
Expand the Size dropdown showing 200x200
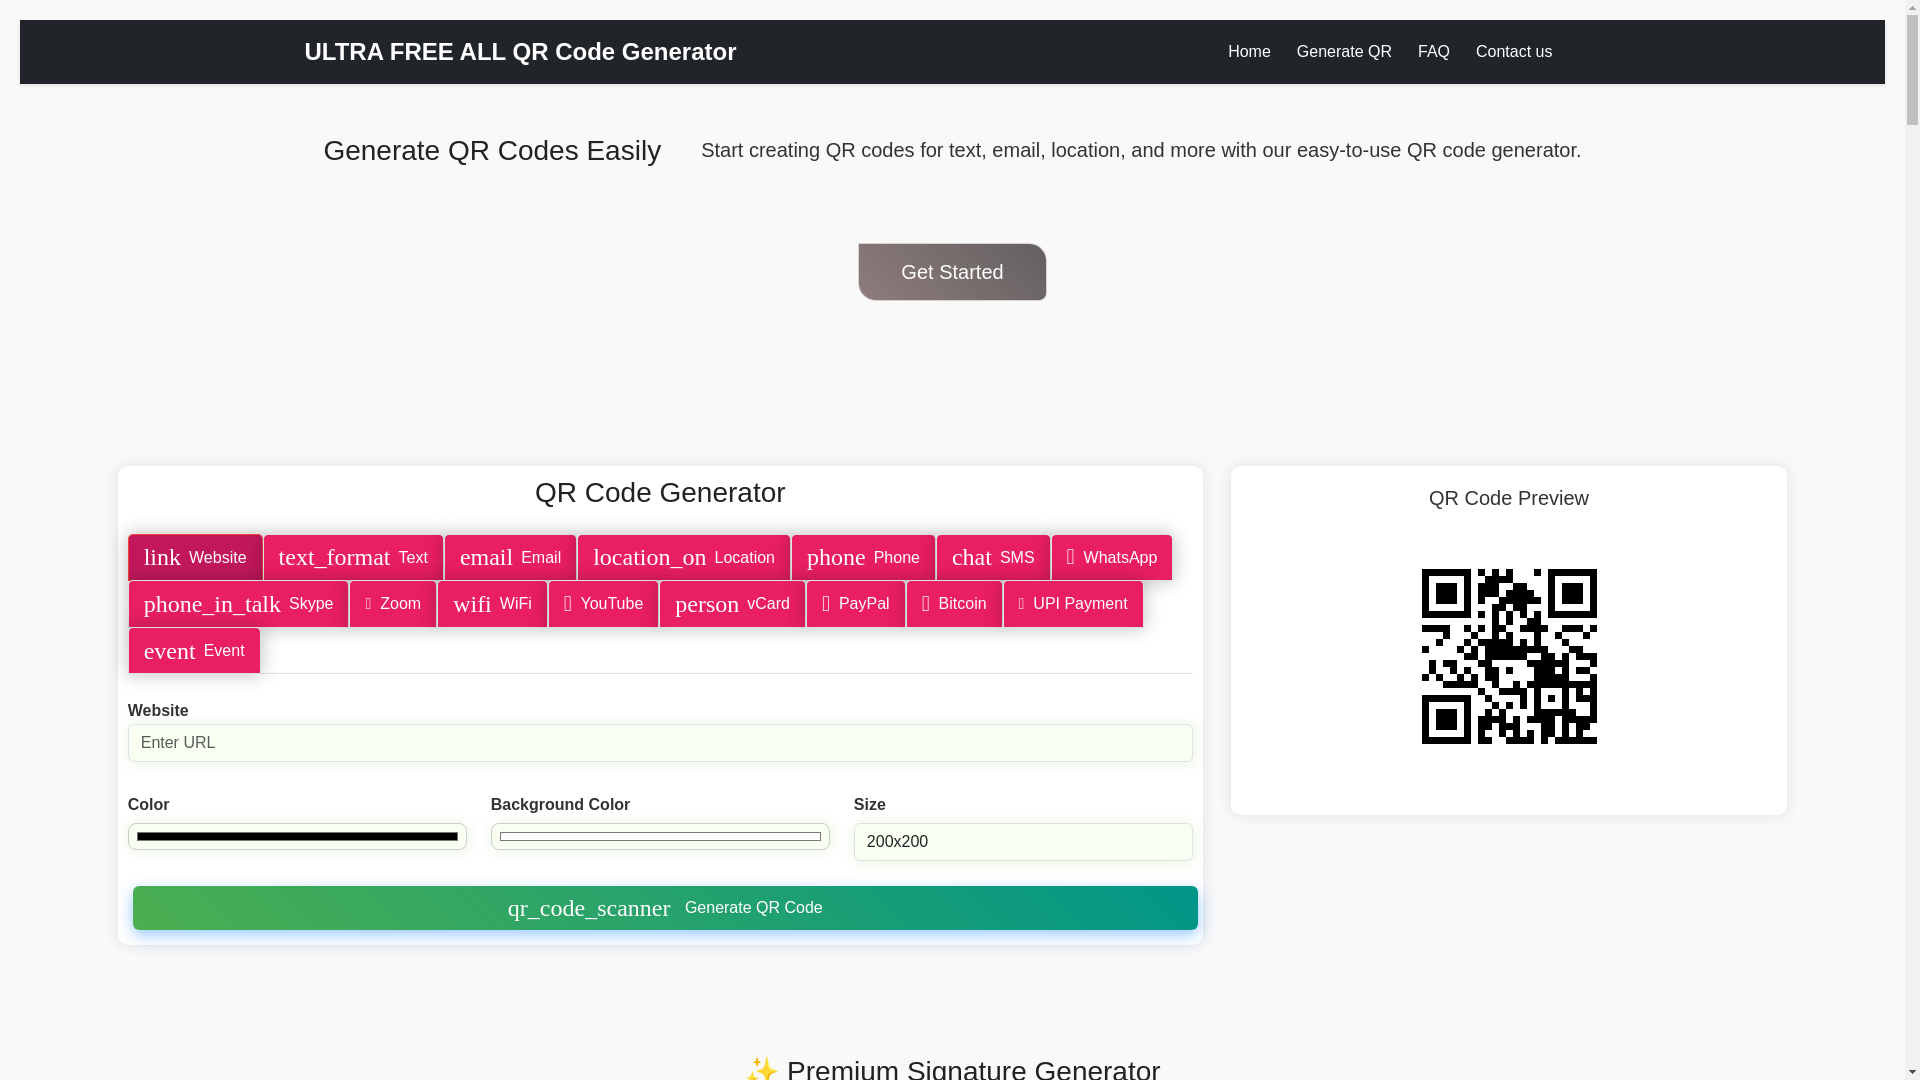[1023, 842]
